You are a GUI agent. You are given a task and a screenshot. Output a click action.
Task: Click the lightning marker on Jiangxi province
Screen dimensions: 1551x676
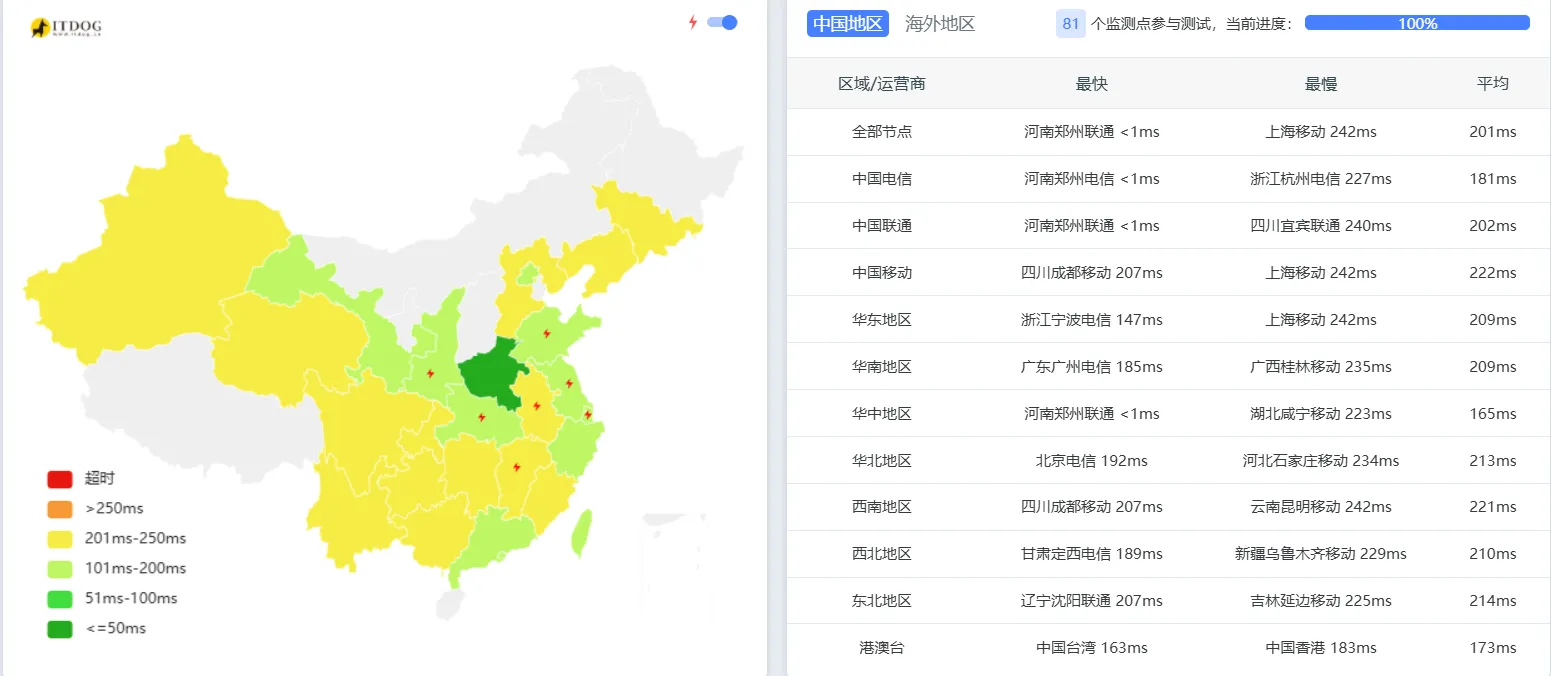(x=517, y=467)
